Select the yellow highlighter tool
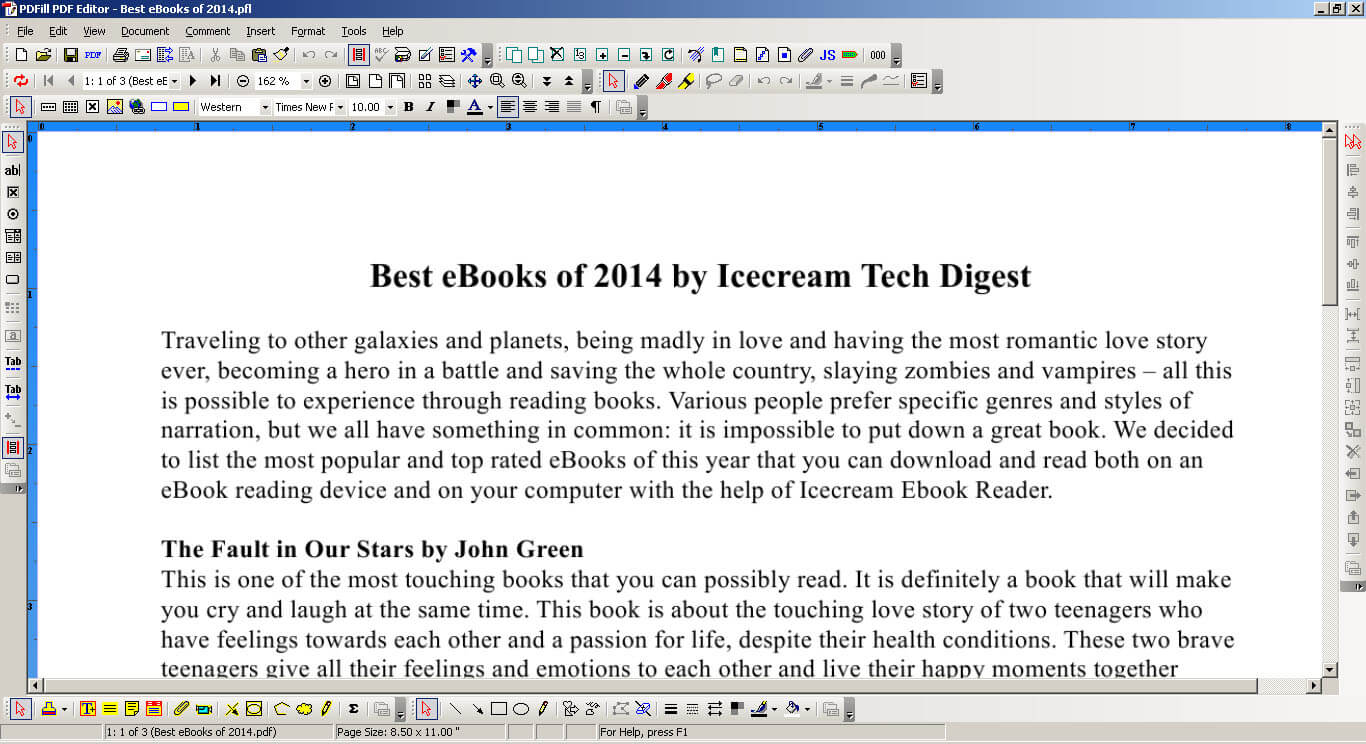Screen dimensions: 1366x744 (686, 81)
